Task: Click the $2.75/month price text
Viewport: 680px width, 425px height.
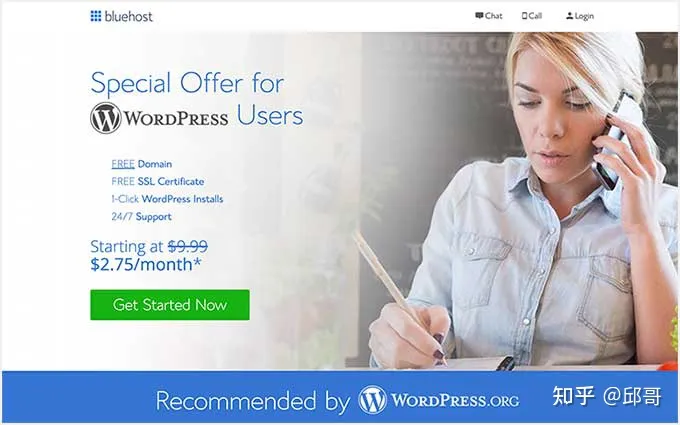Action: point(146,264)
